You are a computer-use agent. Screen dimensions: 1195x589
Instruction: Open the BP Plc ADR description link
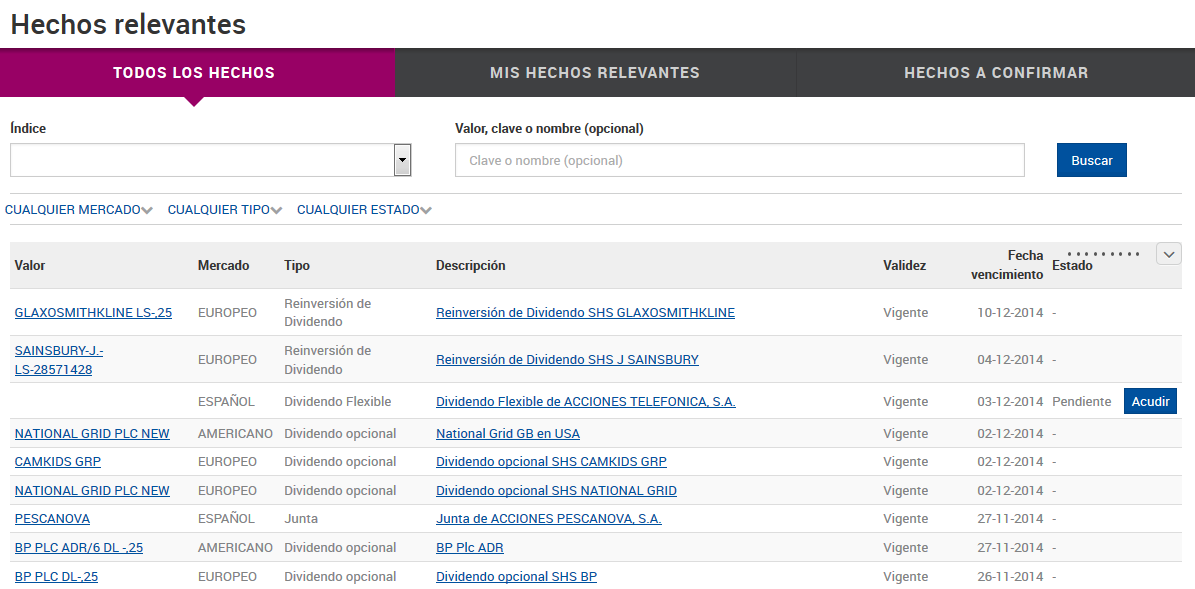pyautogui.click(x=469, y=548)
